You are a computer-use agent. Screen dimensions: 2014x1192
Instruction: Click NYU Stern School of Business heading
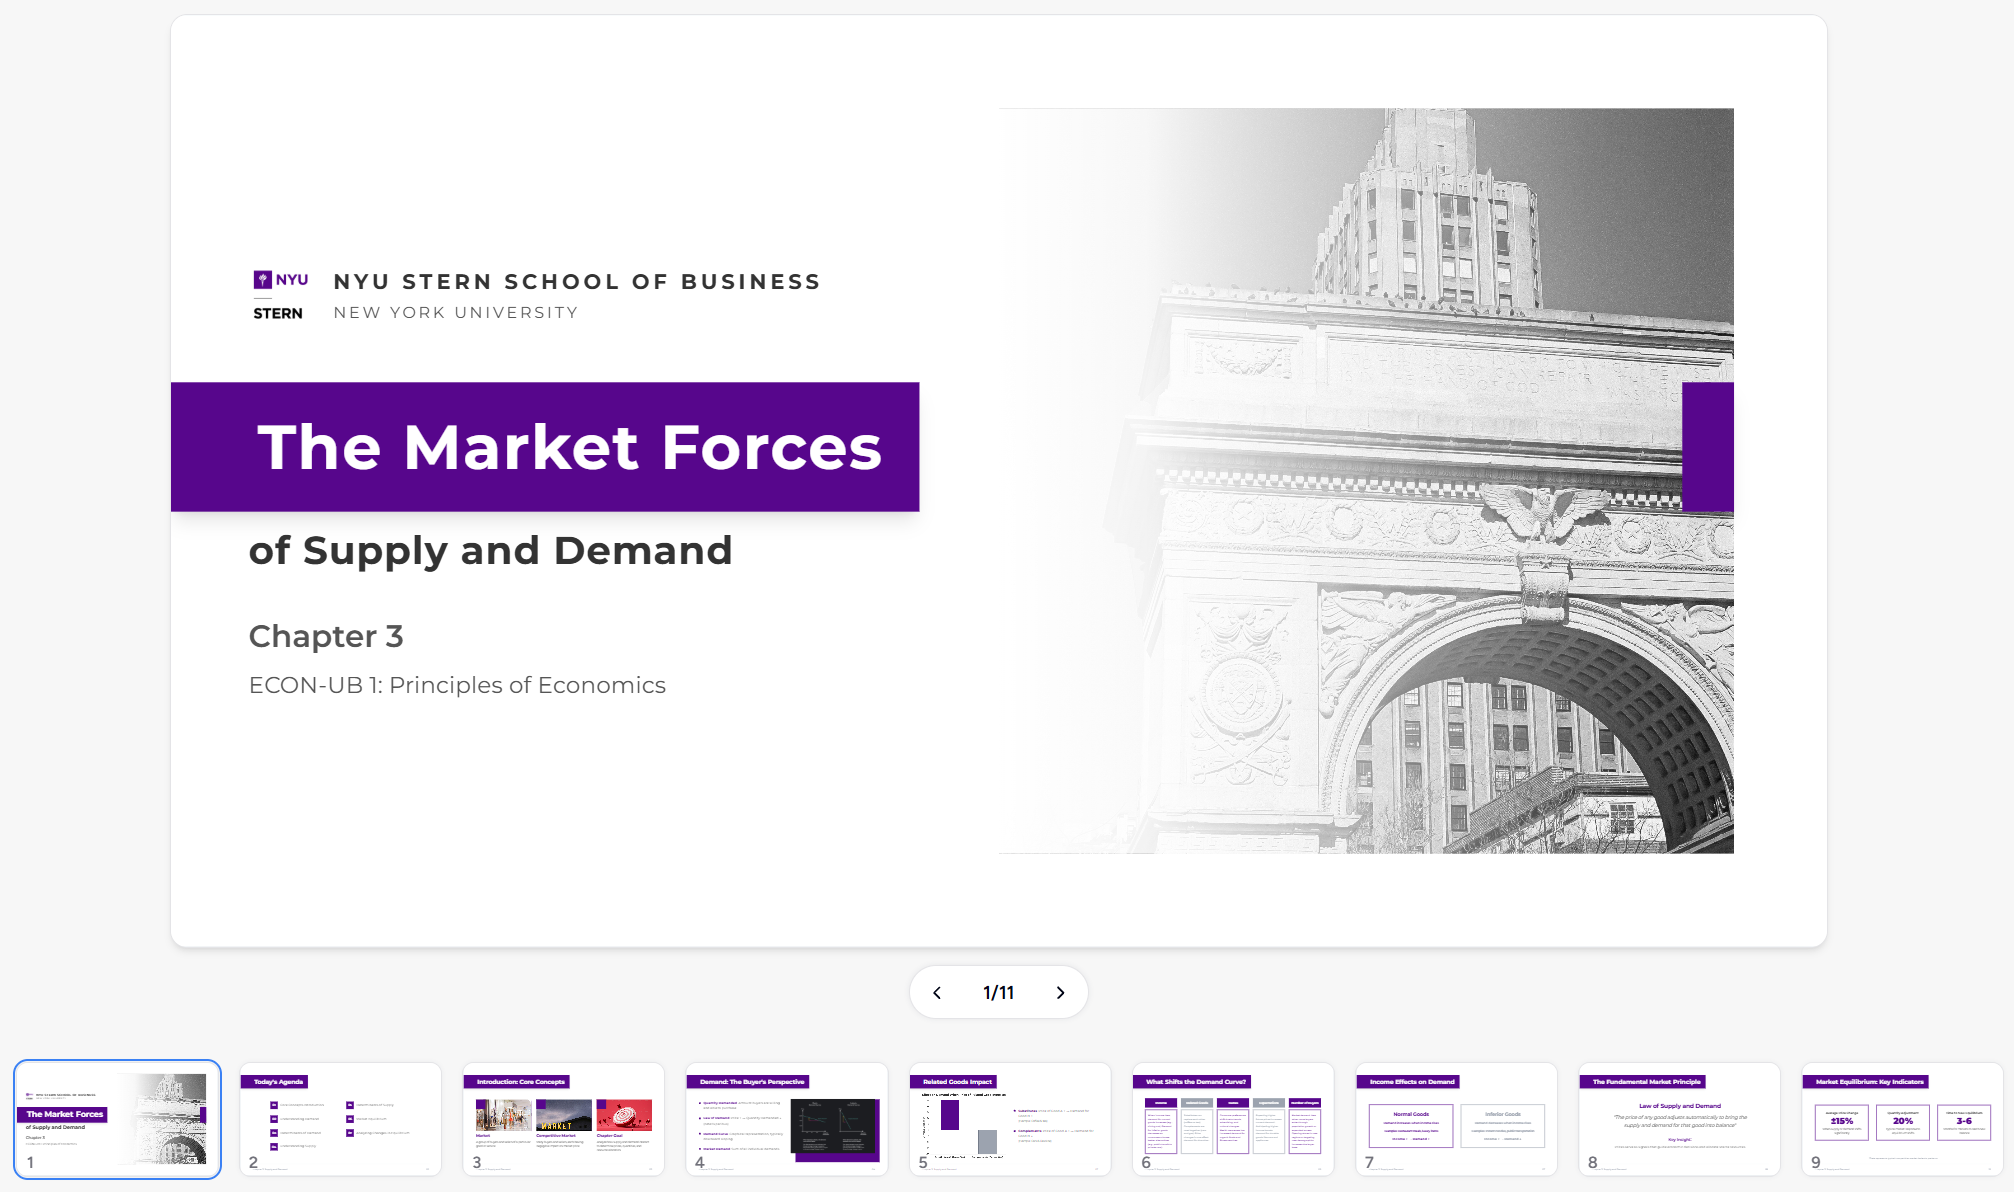pyautogui.click(x=577, y=282)
